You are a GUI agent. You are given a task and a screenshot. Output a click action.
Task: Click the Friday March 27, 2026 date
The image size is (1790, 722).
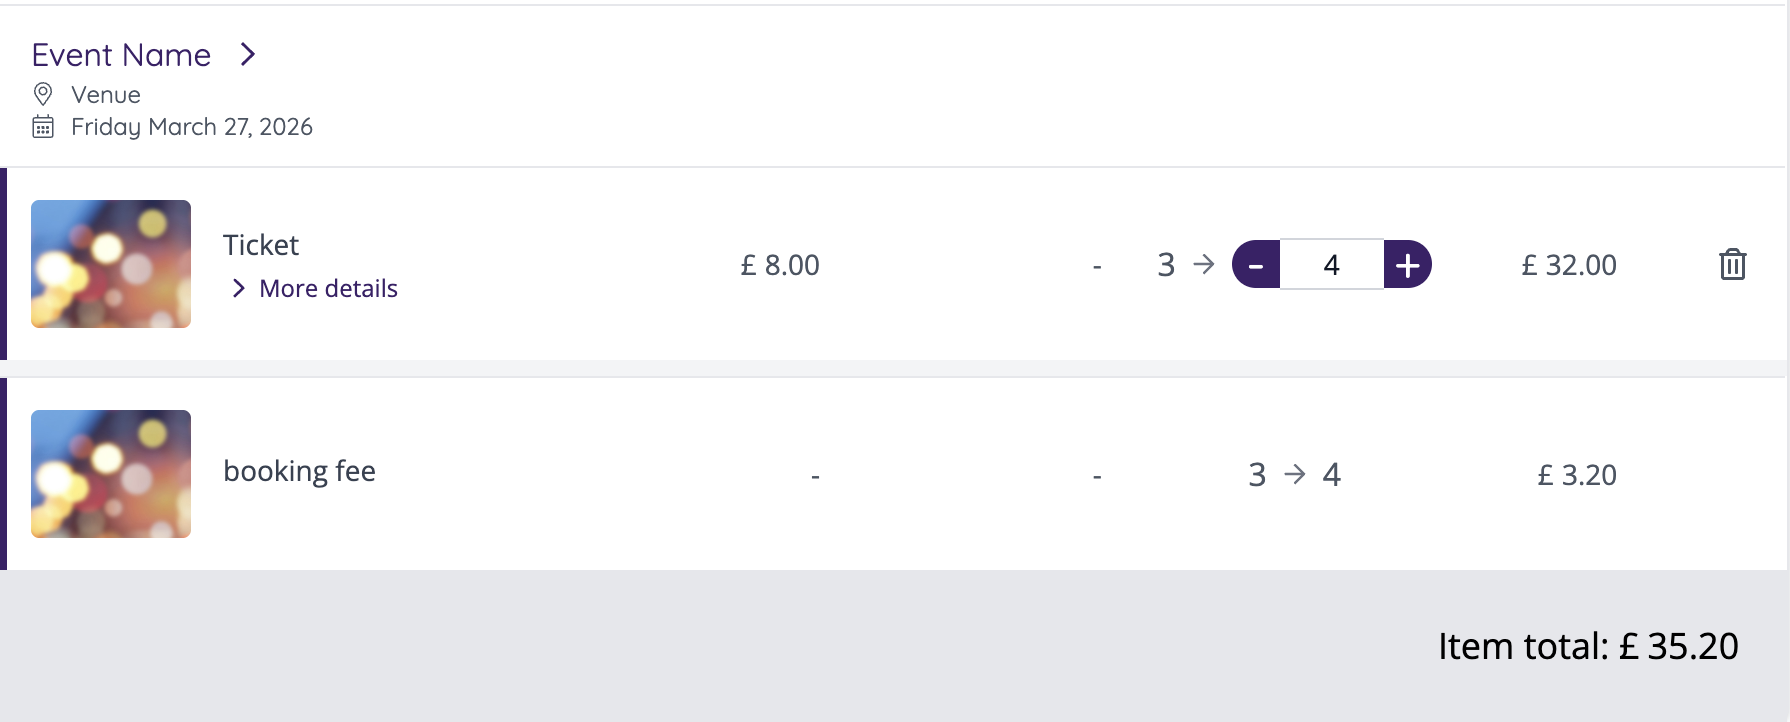click(192, 127)
